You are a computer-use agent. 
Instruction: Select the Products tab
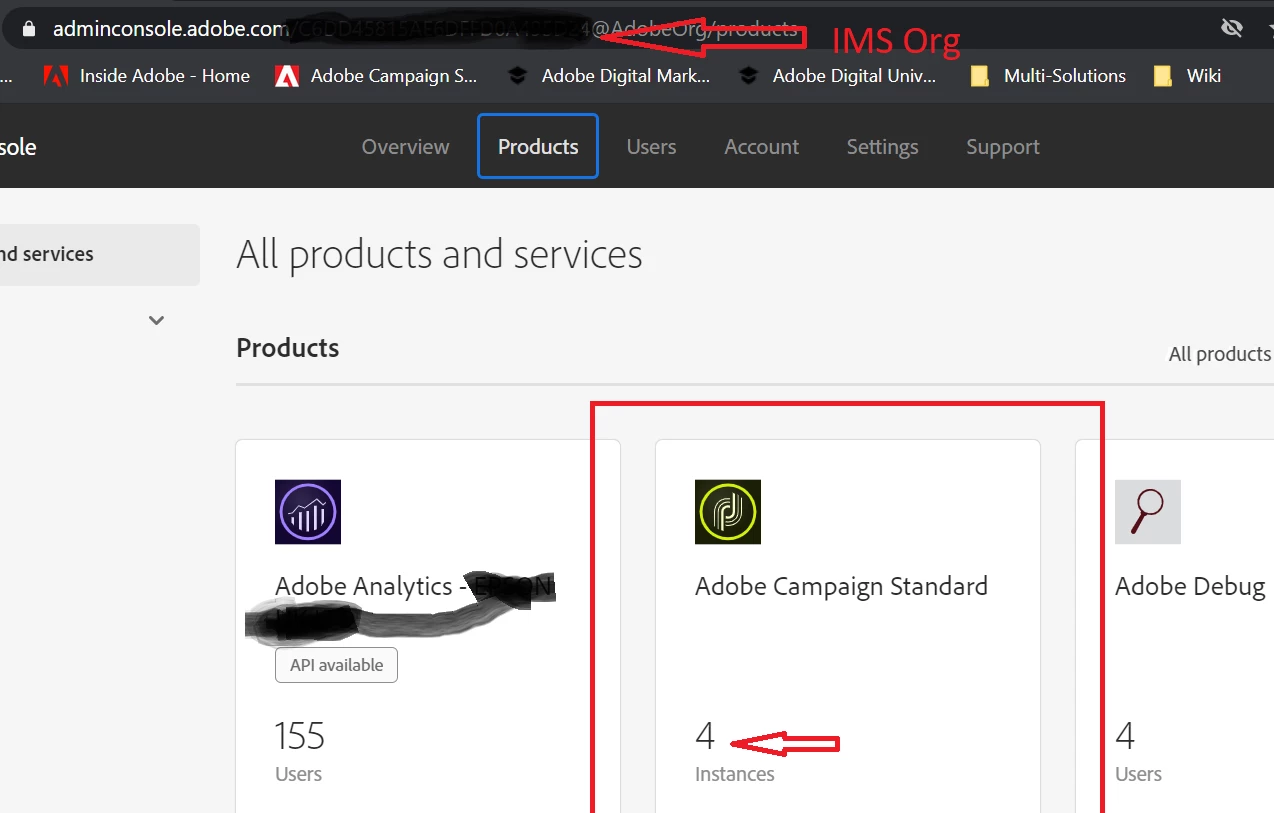pyautogui.click(x=538, y=147)
